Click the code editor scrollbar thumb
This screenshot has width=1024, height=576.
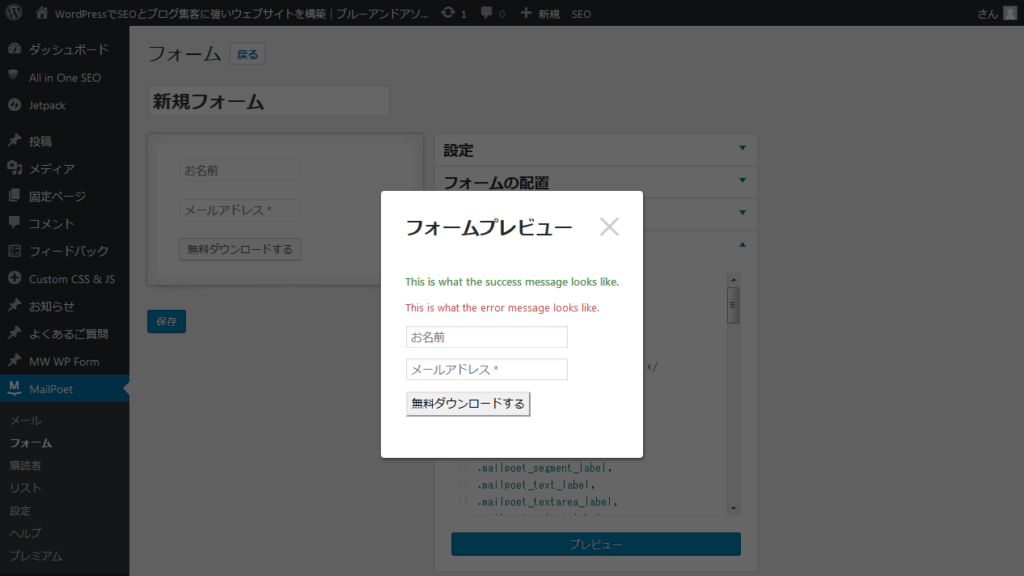[733, 305]
